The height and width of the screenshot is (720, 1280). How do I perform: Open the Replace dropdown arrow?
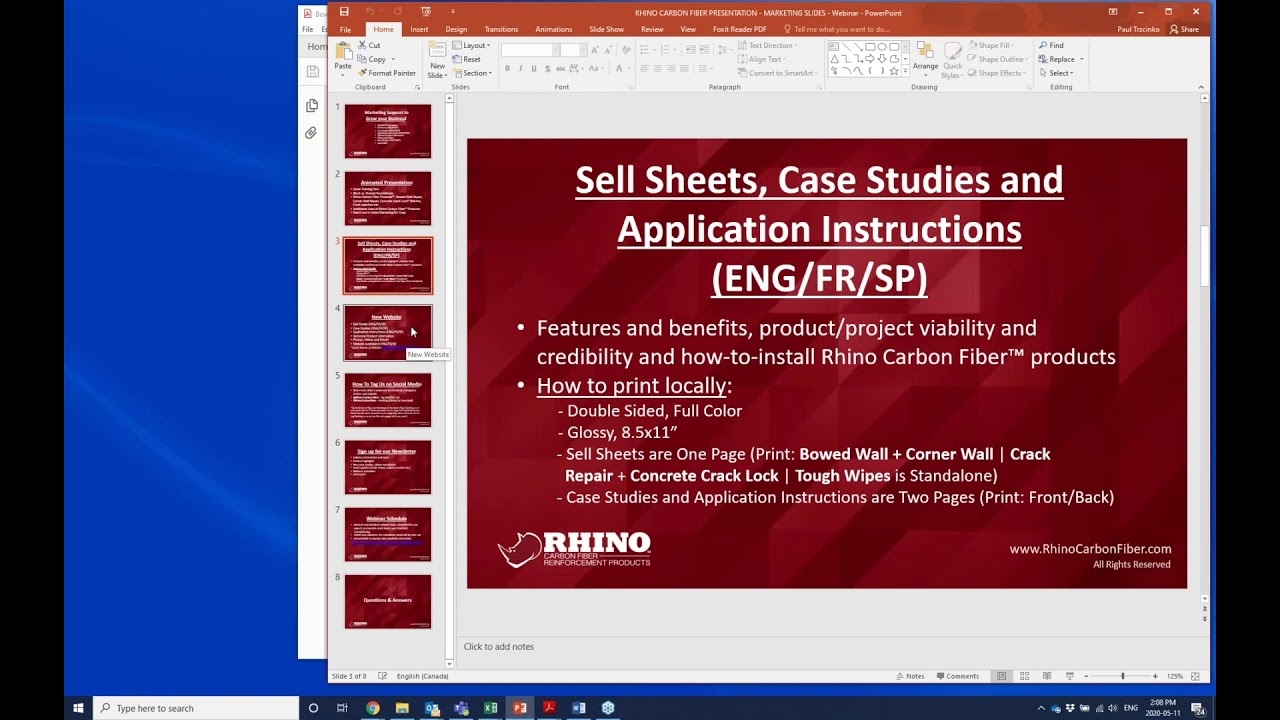point(1081,59)
